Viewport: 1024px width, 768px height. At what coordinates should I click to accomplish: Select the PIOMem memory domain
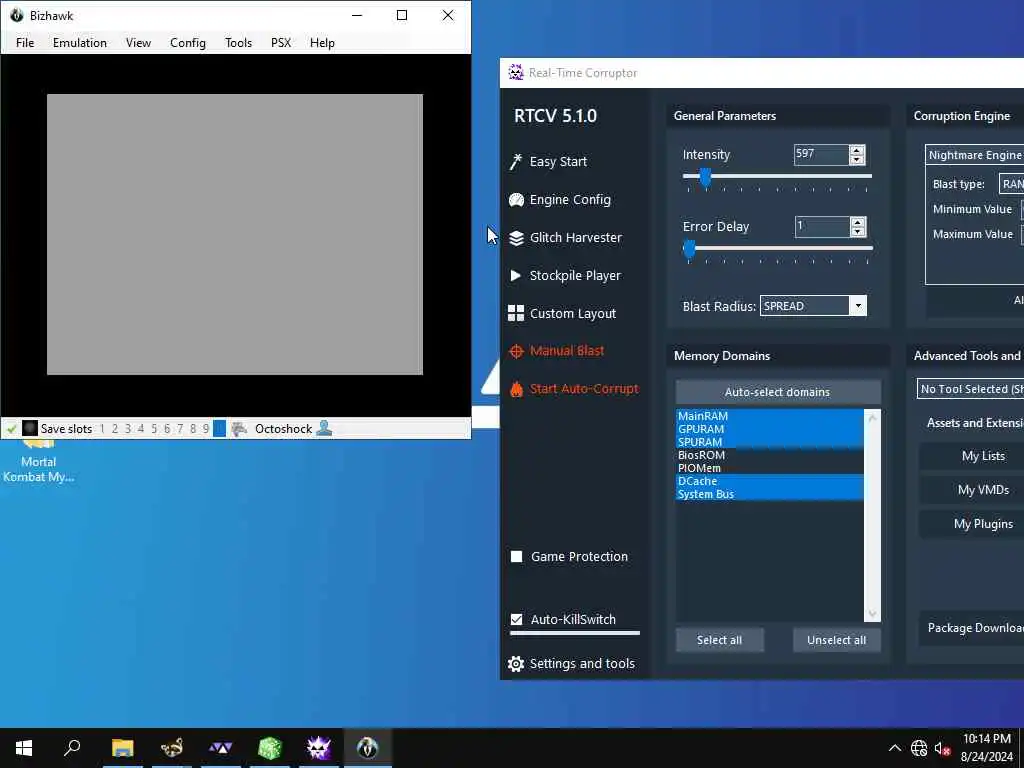pyautogui.click(x=769, y=468)
